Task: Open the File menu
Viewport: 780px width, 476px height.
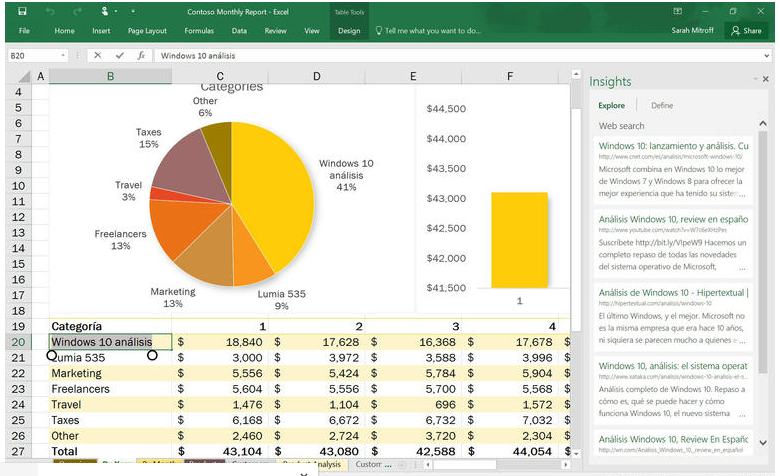Action: point(24,31)
